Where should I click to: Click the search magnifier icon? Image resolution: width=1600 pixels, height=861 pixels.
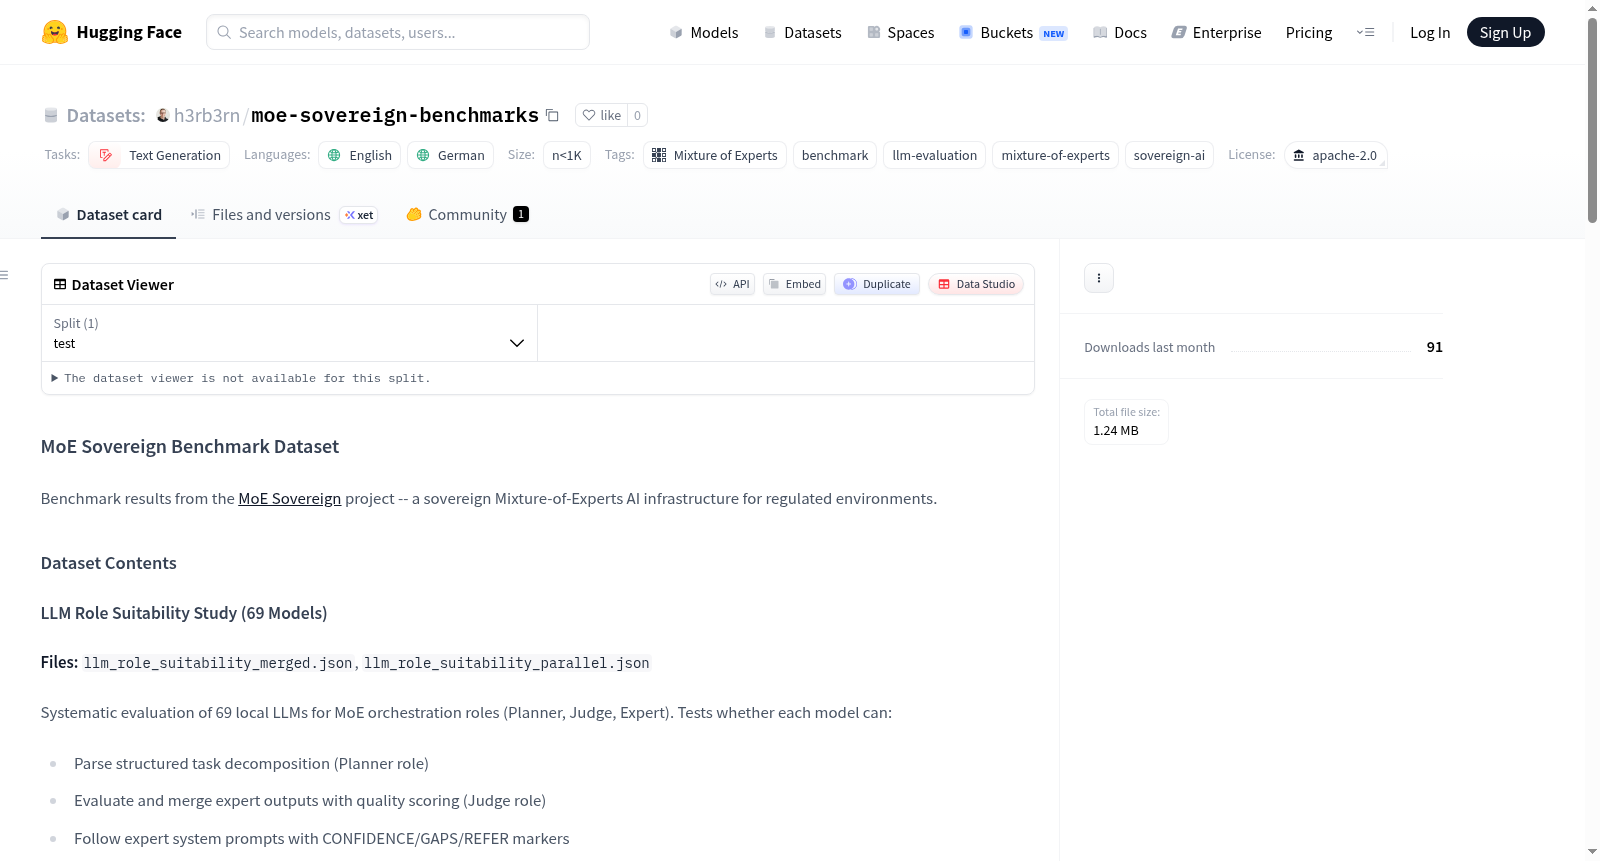pos(224,32)
